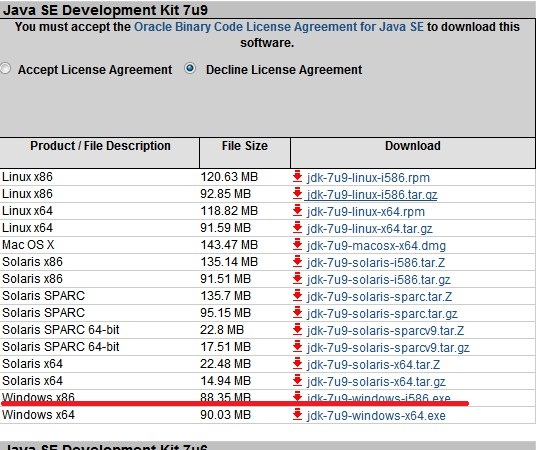Download jdk-7u9-solaris-sparcv9.tar.Z file link

pos(385,331)
